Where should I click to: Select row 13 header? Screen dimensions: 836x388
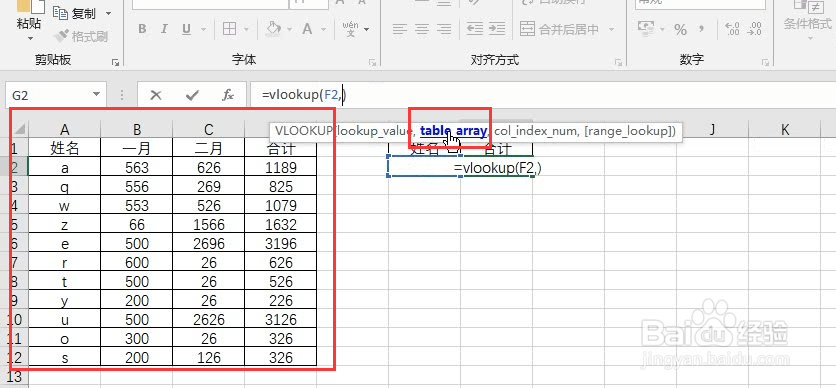[14, 377]
